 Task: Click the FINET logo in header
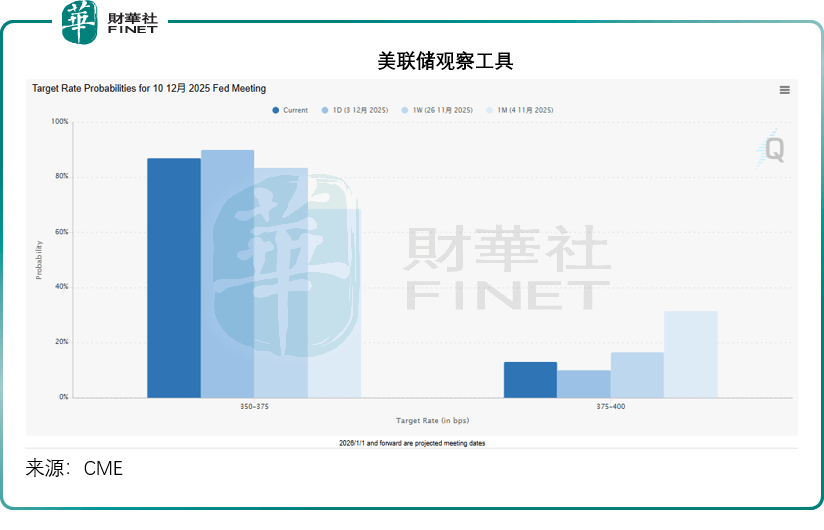(x=110, y=22)
